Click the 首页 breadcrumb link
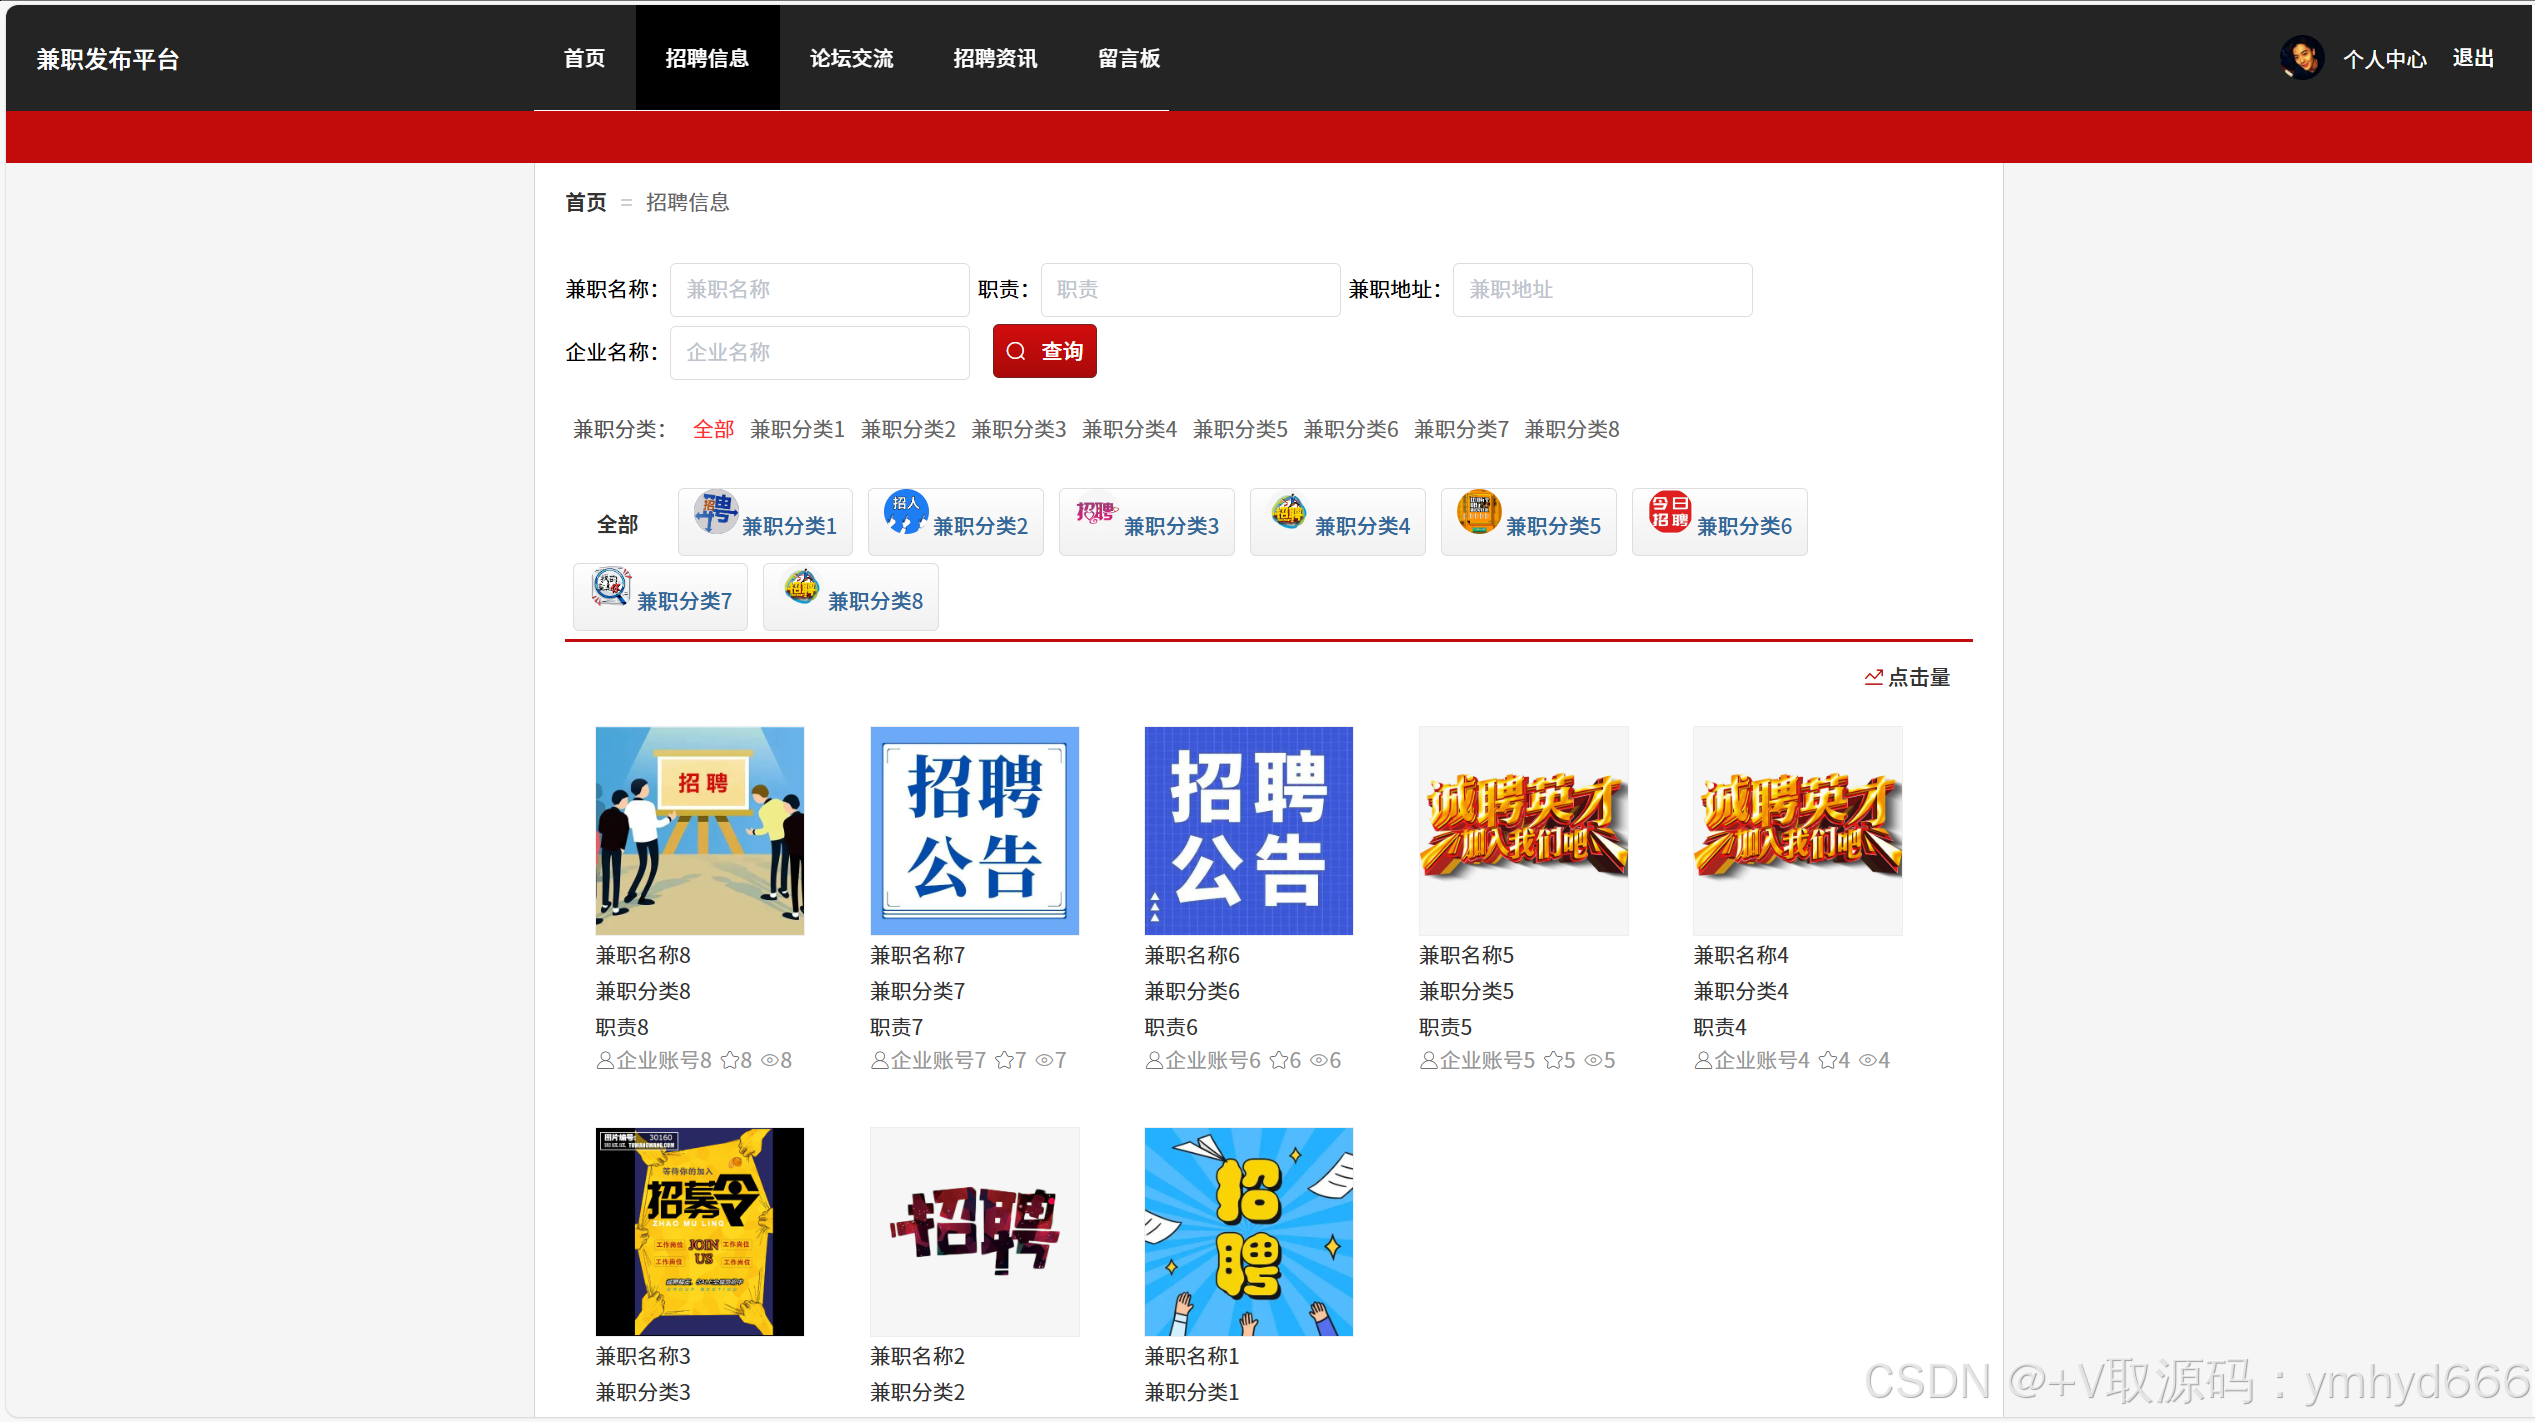The image size is (2535, 1422). [x=585, y=202]
